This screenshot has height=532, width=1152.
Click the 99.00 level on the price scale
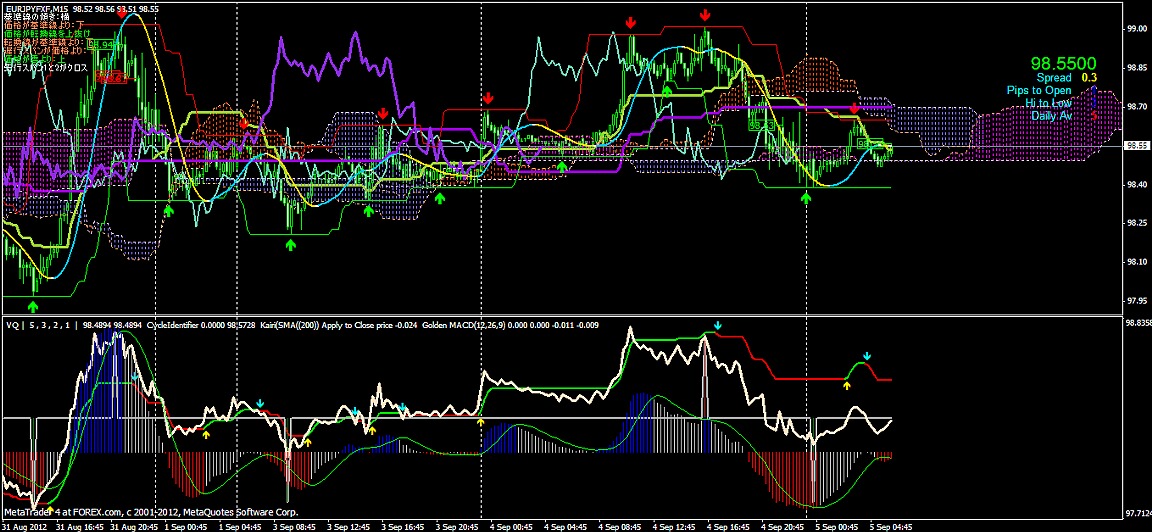pos(1137,29)
